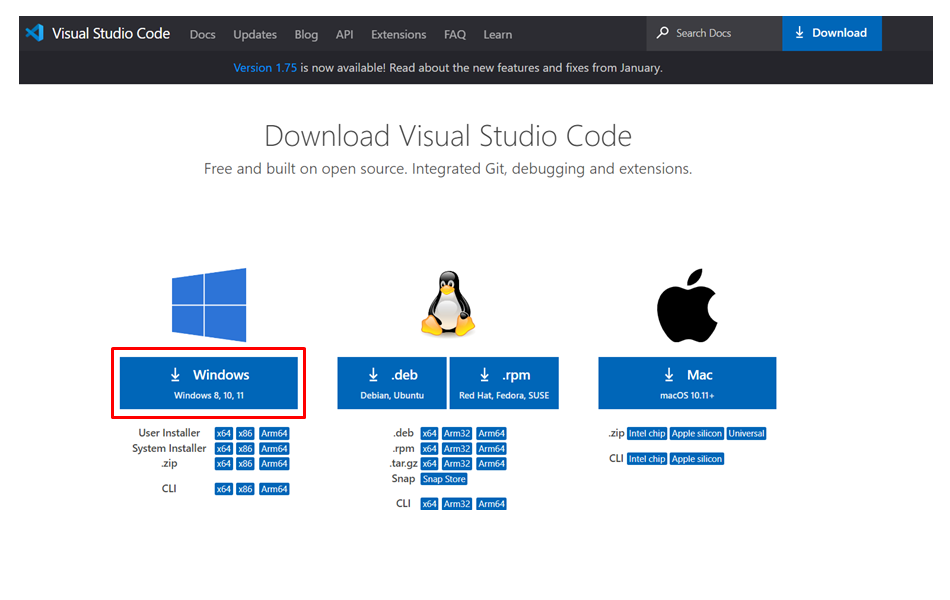The width and height of the screenshot is (950, 600).
Task: Select User Installer x86 for Windows
Action: [x=245, y=433]
